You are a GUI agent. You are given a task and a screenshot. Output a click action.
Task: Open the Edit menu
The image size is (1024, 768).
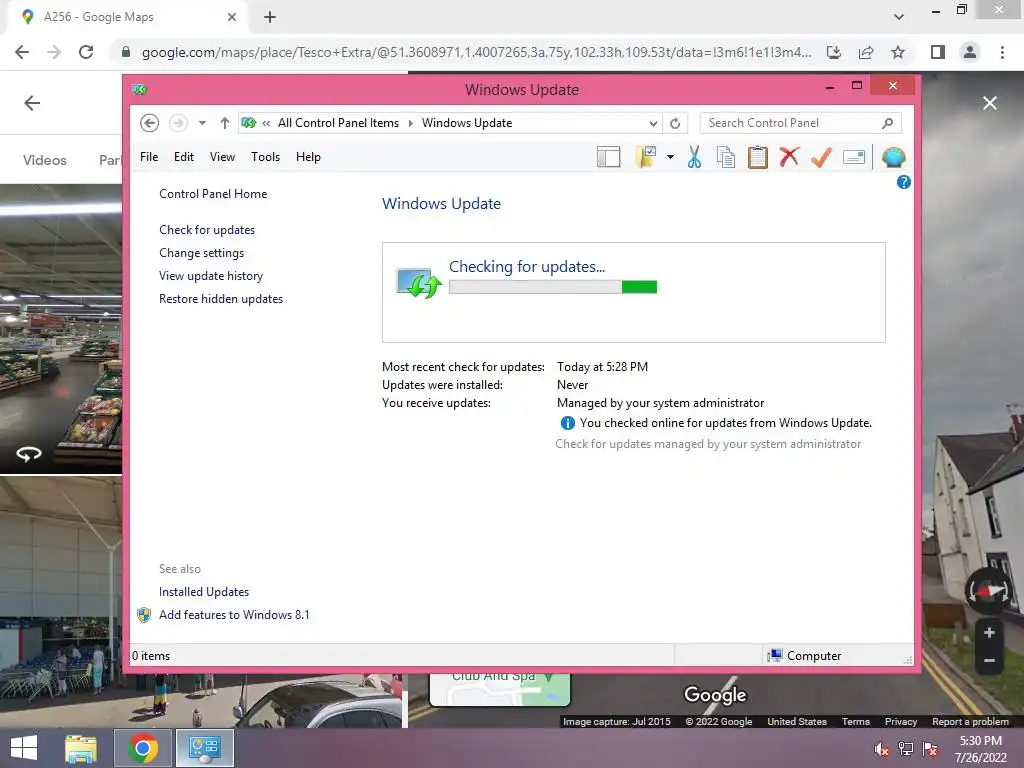[184, 157]
